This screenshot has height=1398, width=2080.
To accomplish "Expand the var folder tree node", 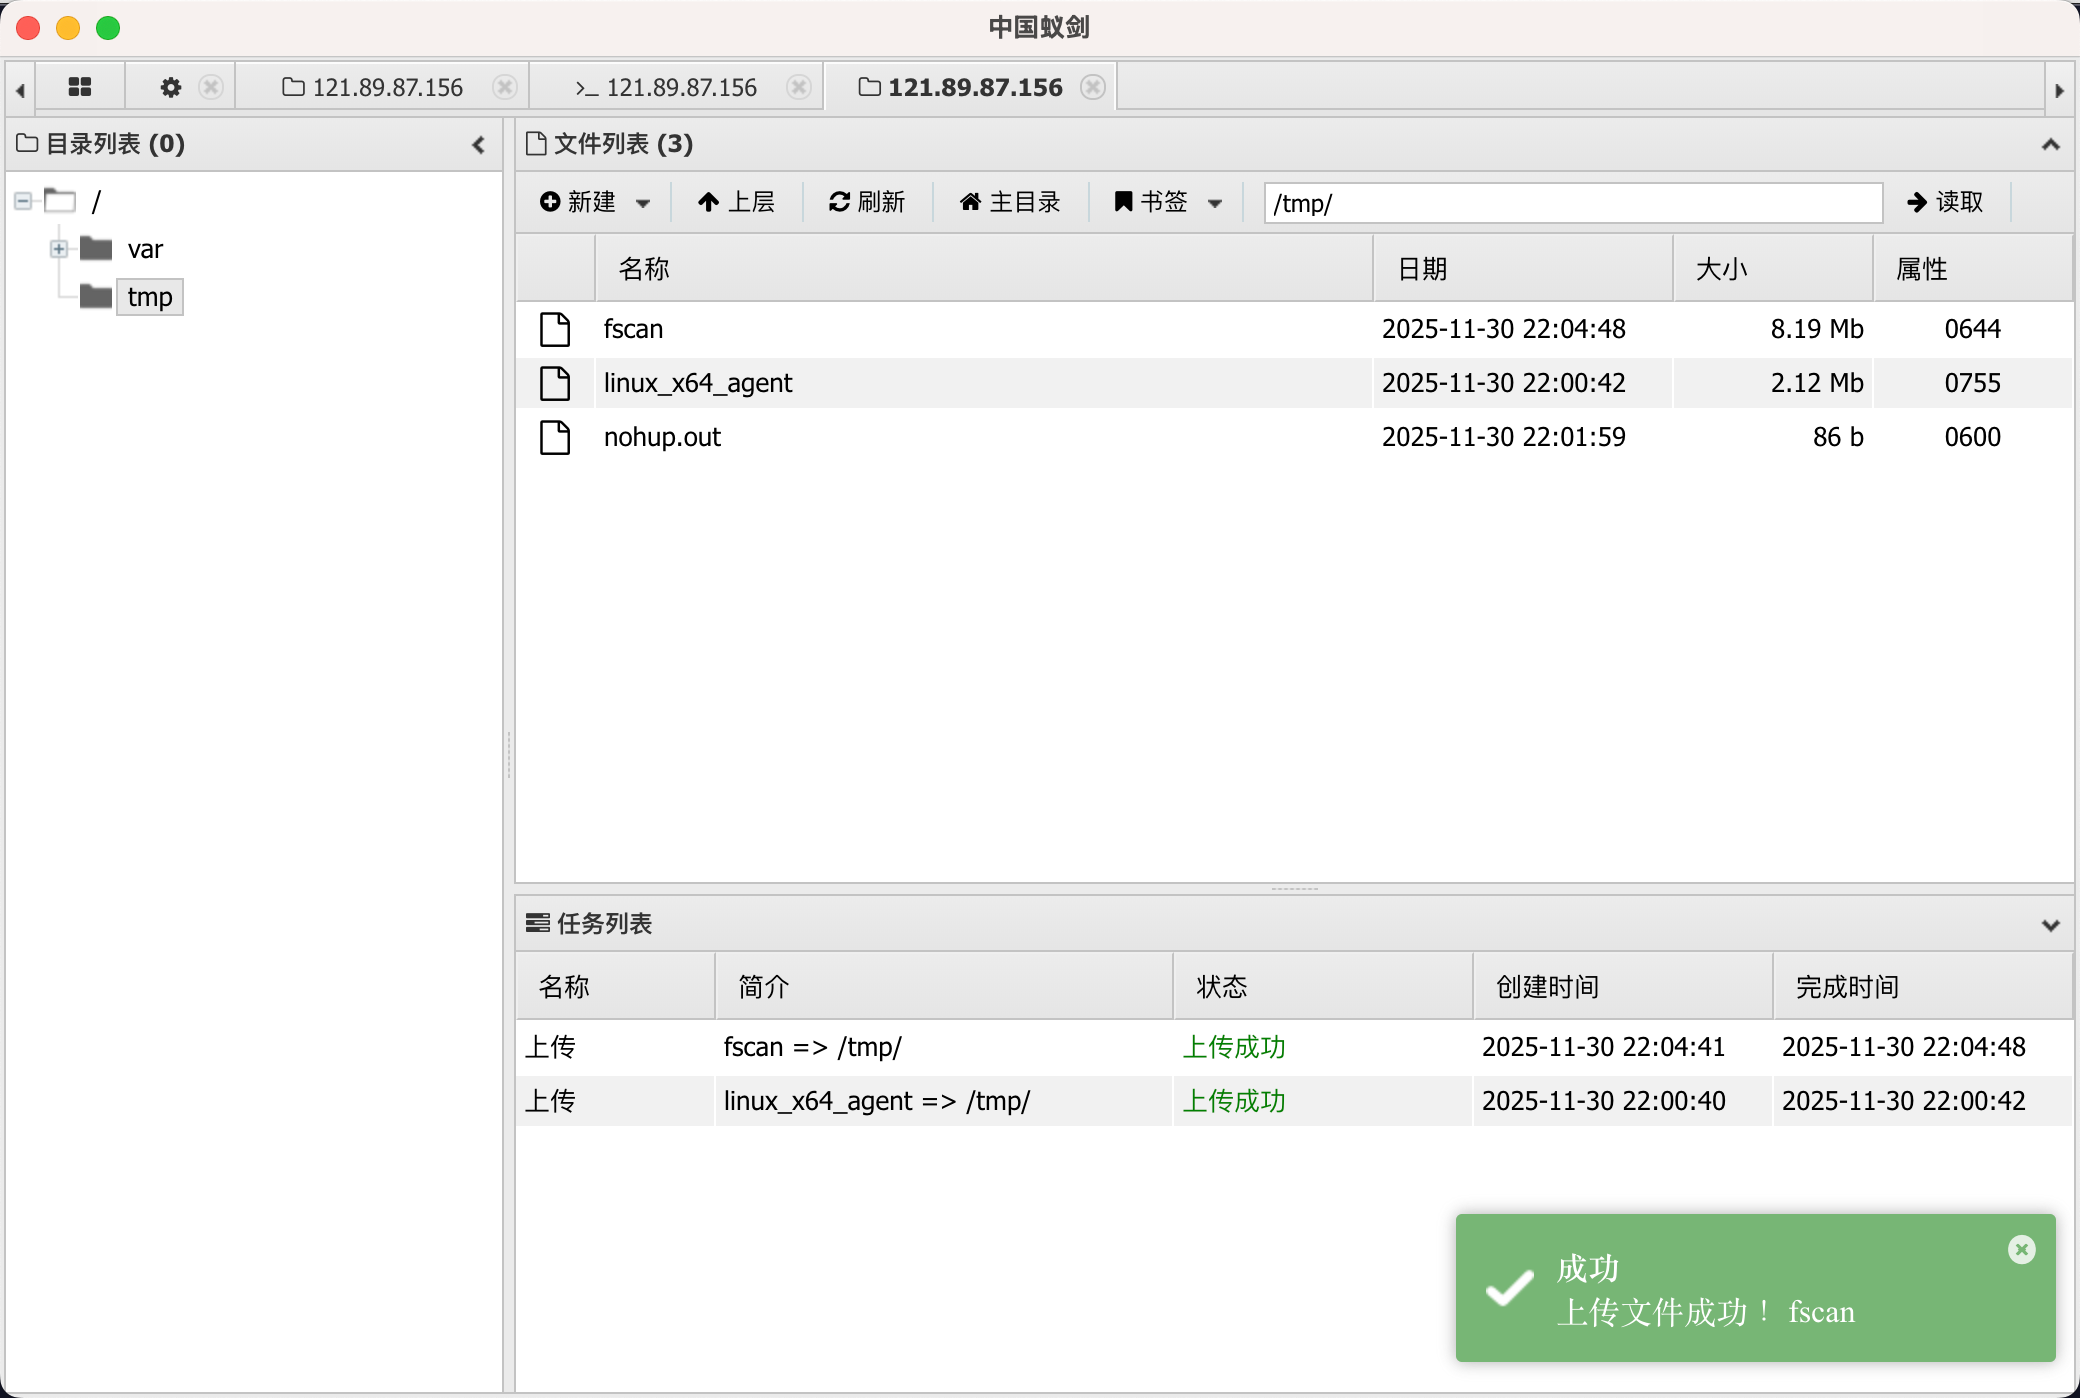I will coord(59,249).
